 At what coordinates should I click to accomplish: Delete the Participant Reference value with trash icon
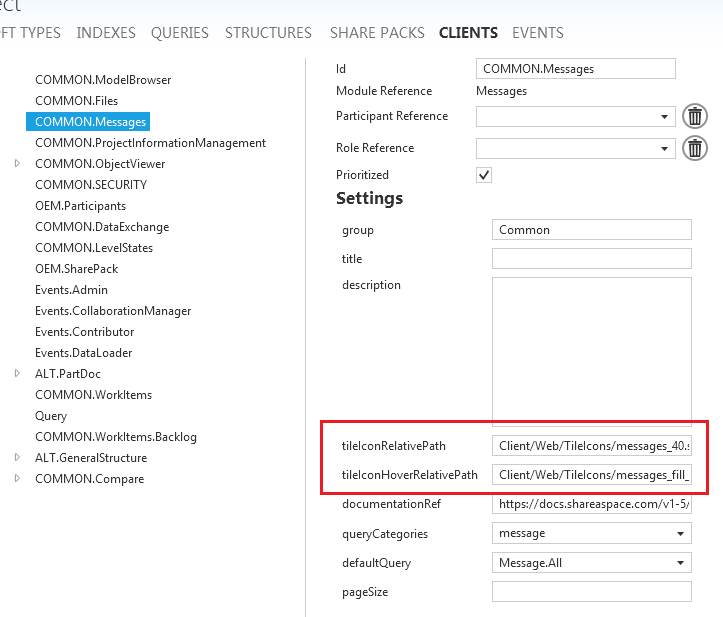pos(695,116)
